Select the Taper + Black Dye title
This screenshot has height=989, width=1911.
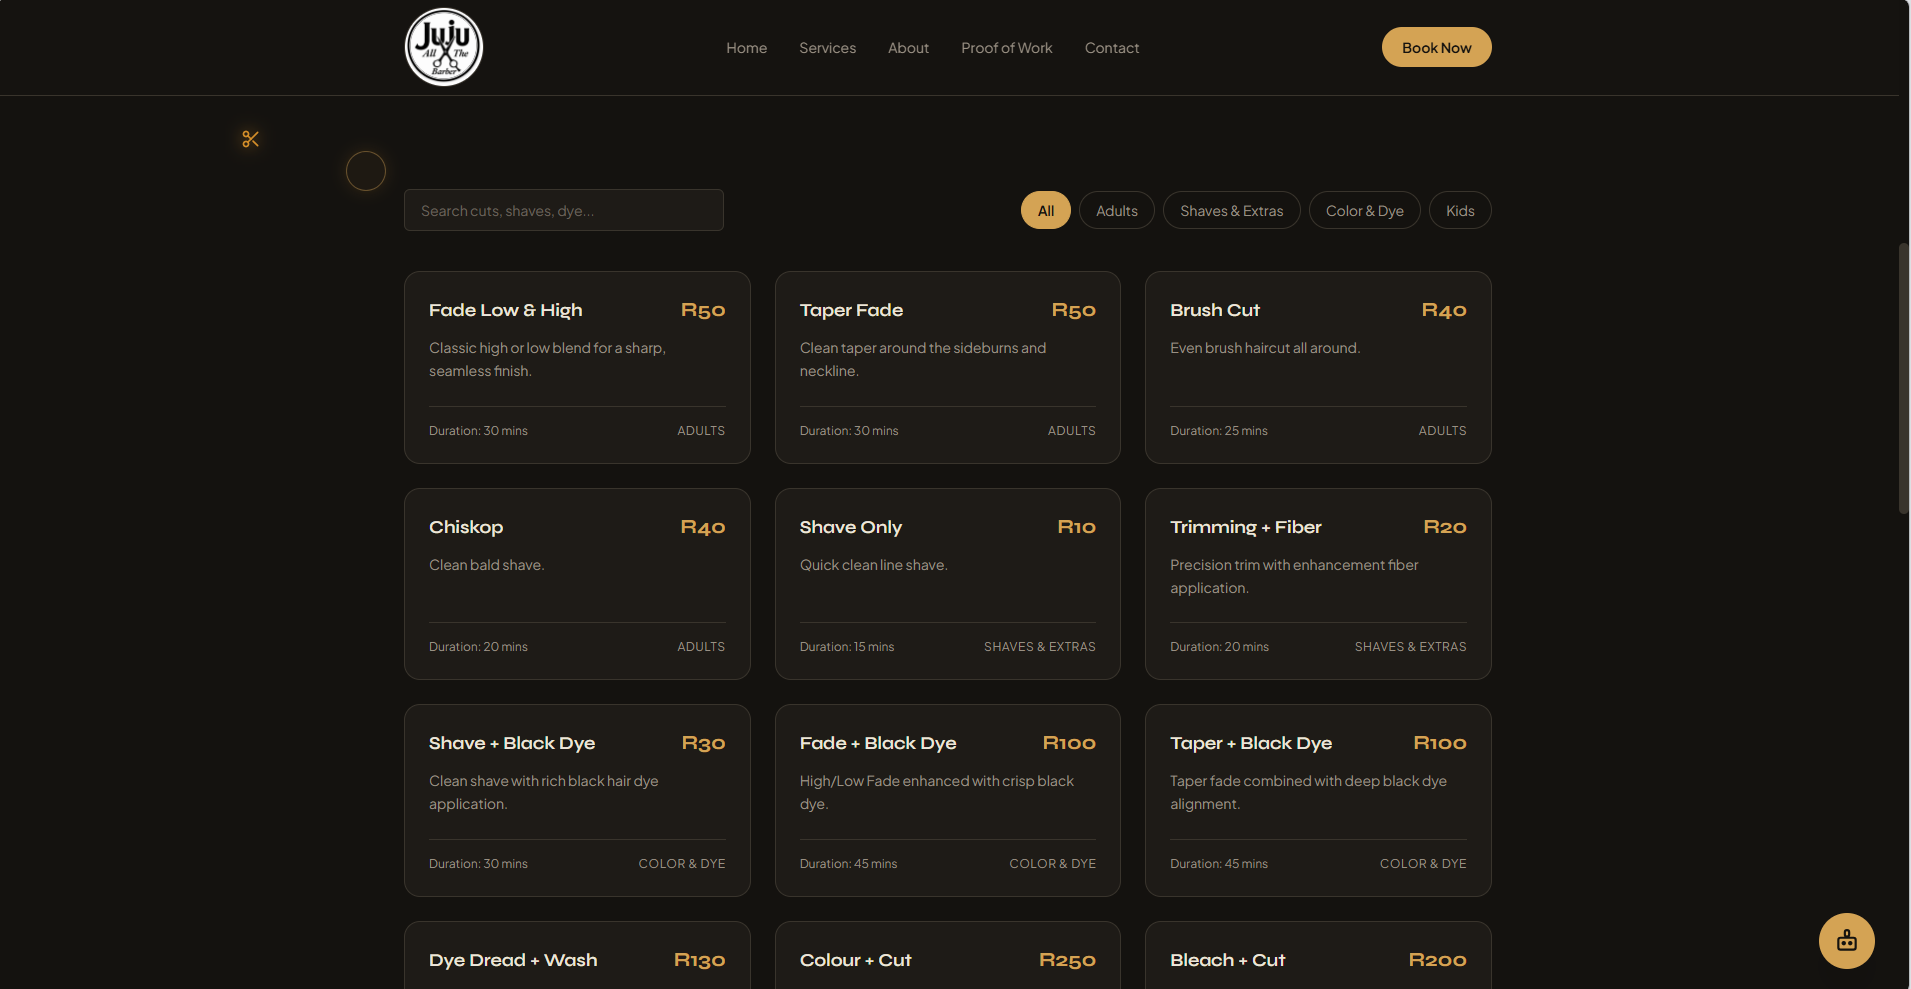[x=1251, y=743]
